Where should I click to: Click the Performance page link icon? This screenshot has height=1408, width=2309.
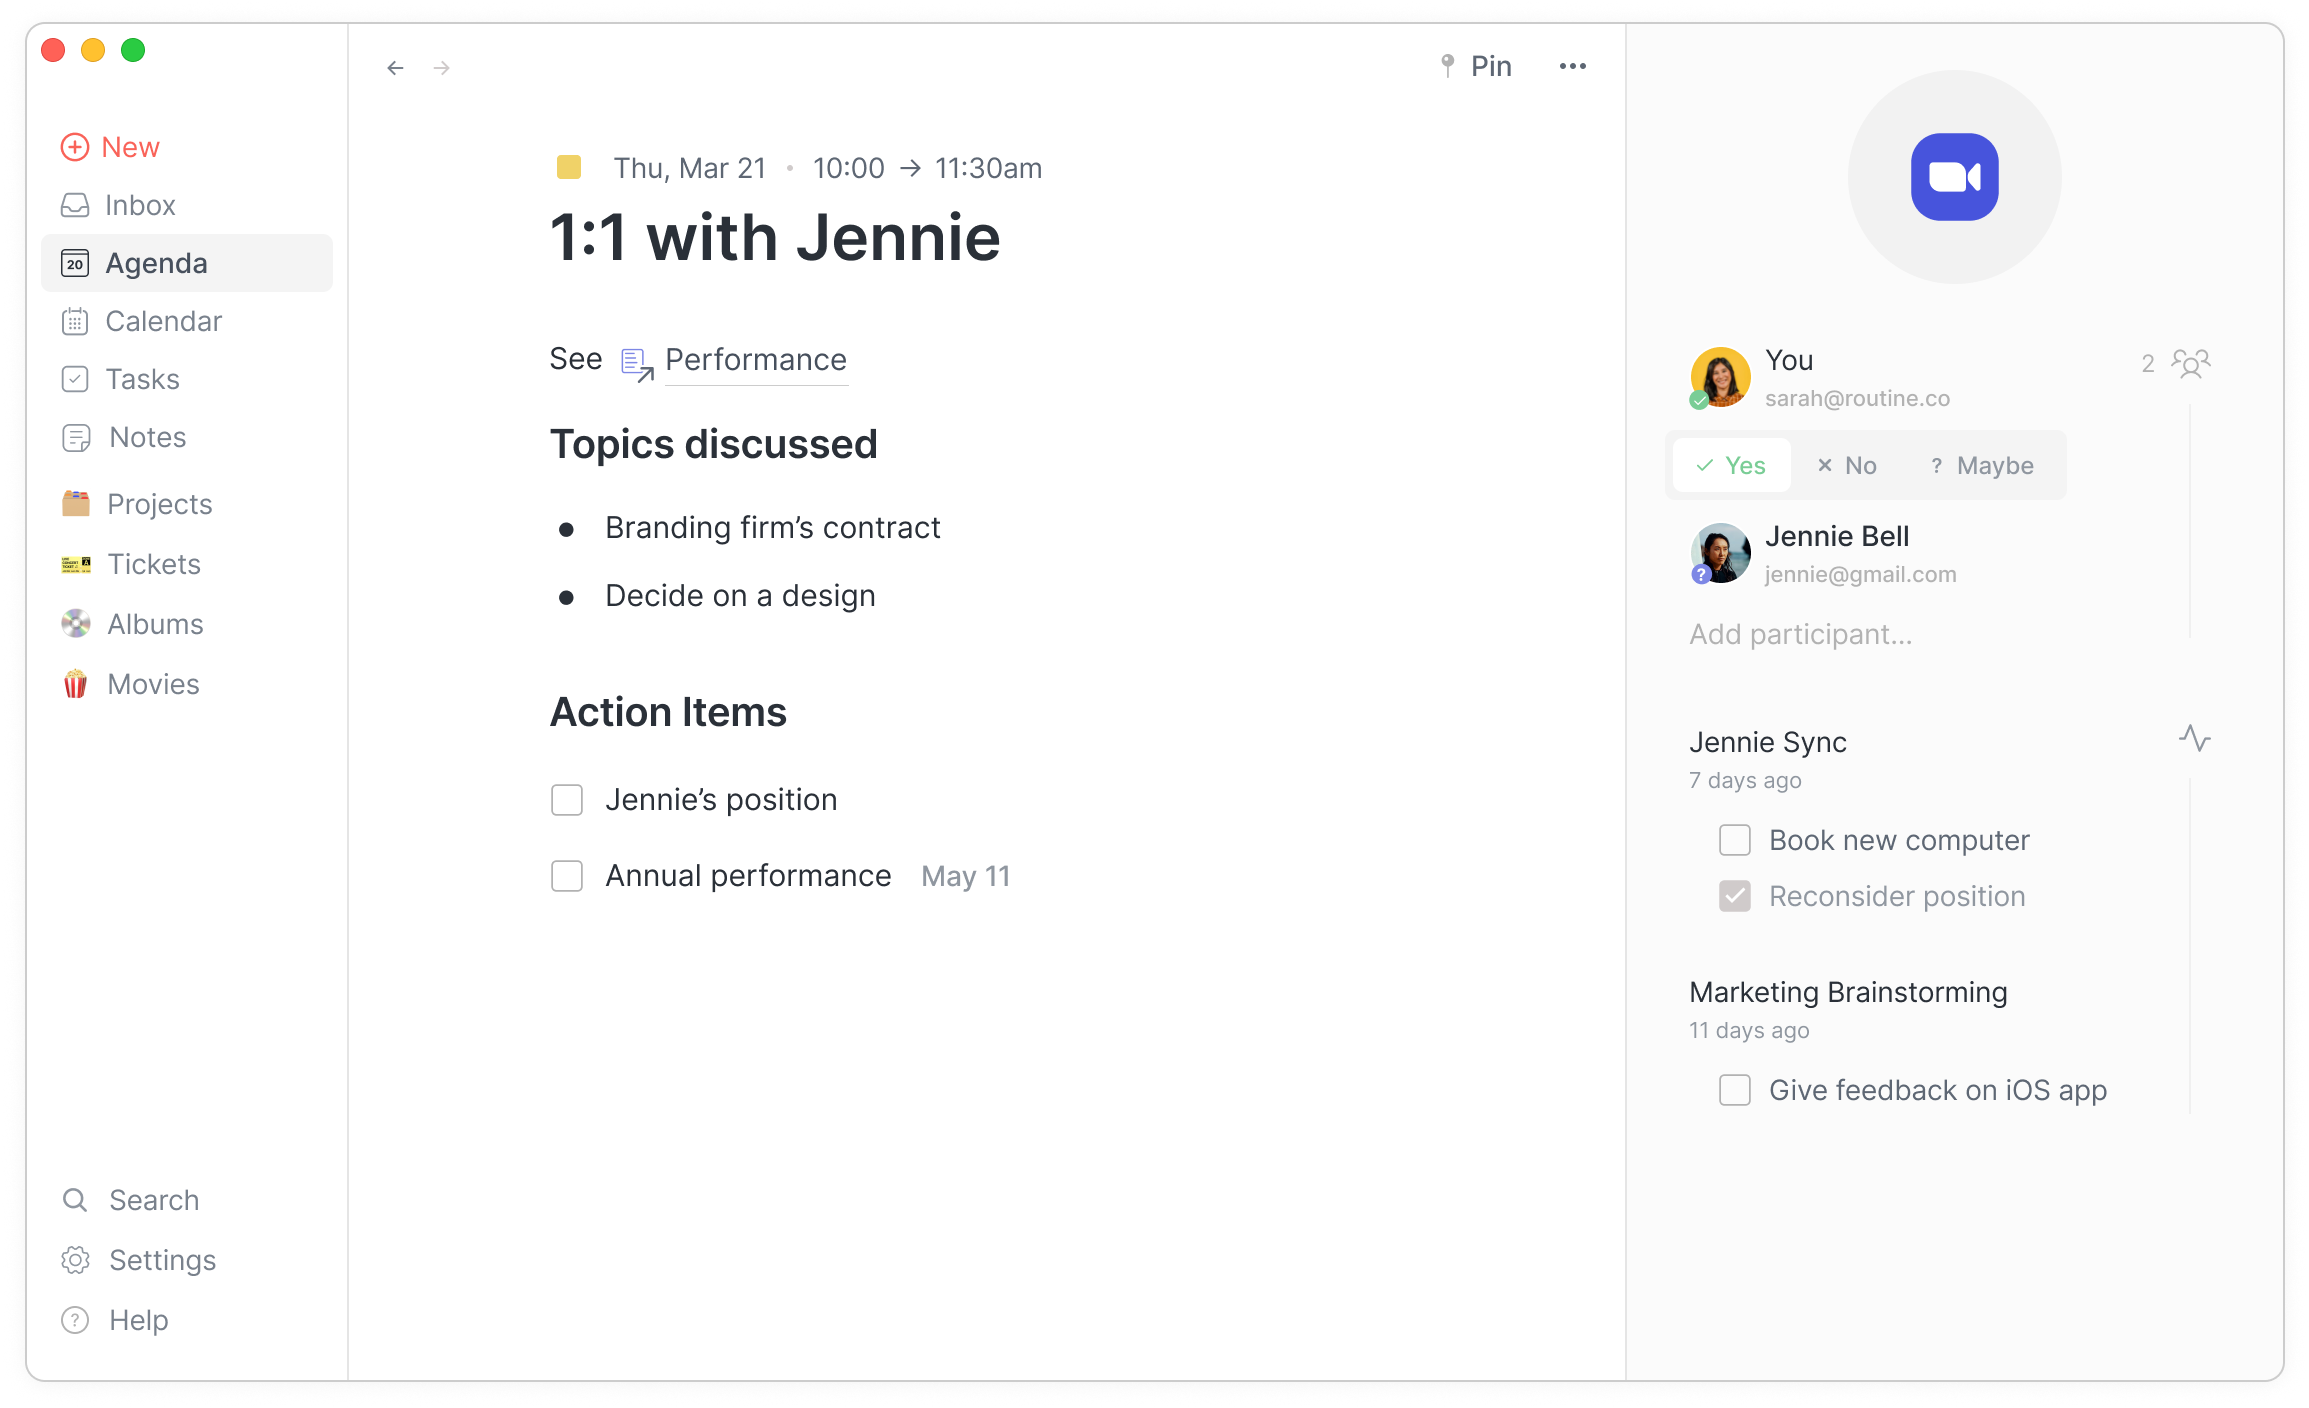point(637,364)
